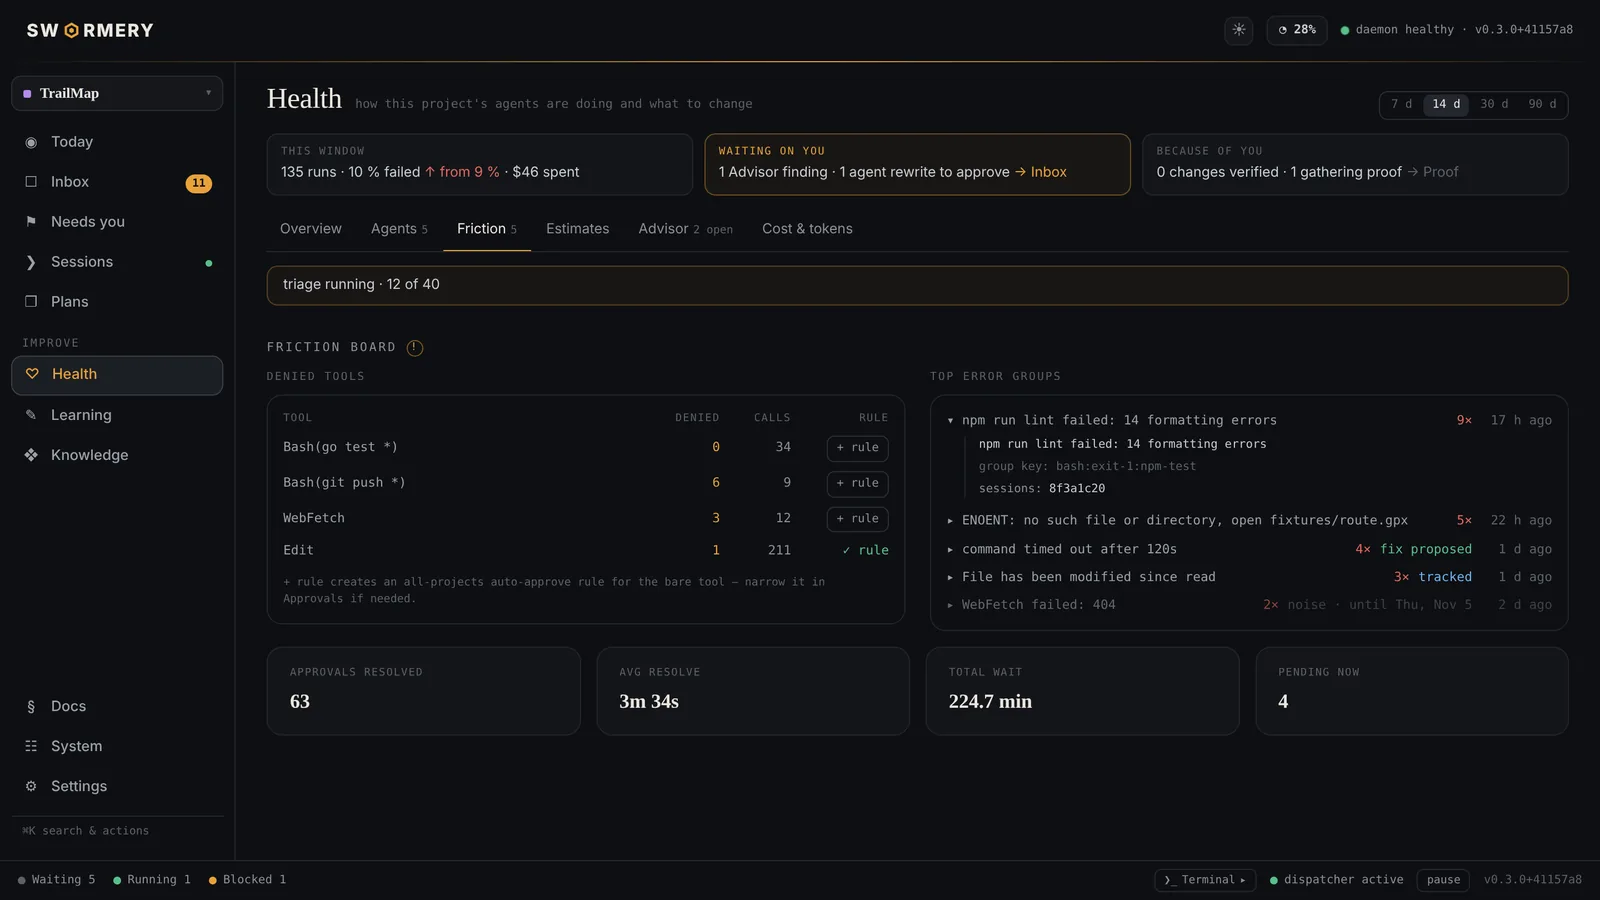Open the Today sidebar icon

click(x=31, y=142)
